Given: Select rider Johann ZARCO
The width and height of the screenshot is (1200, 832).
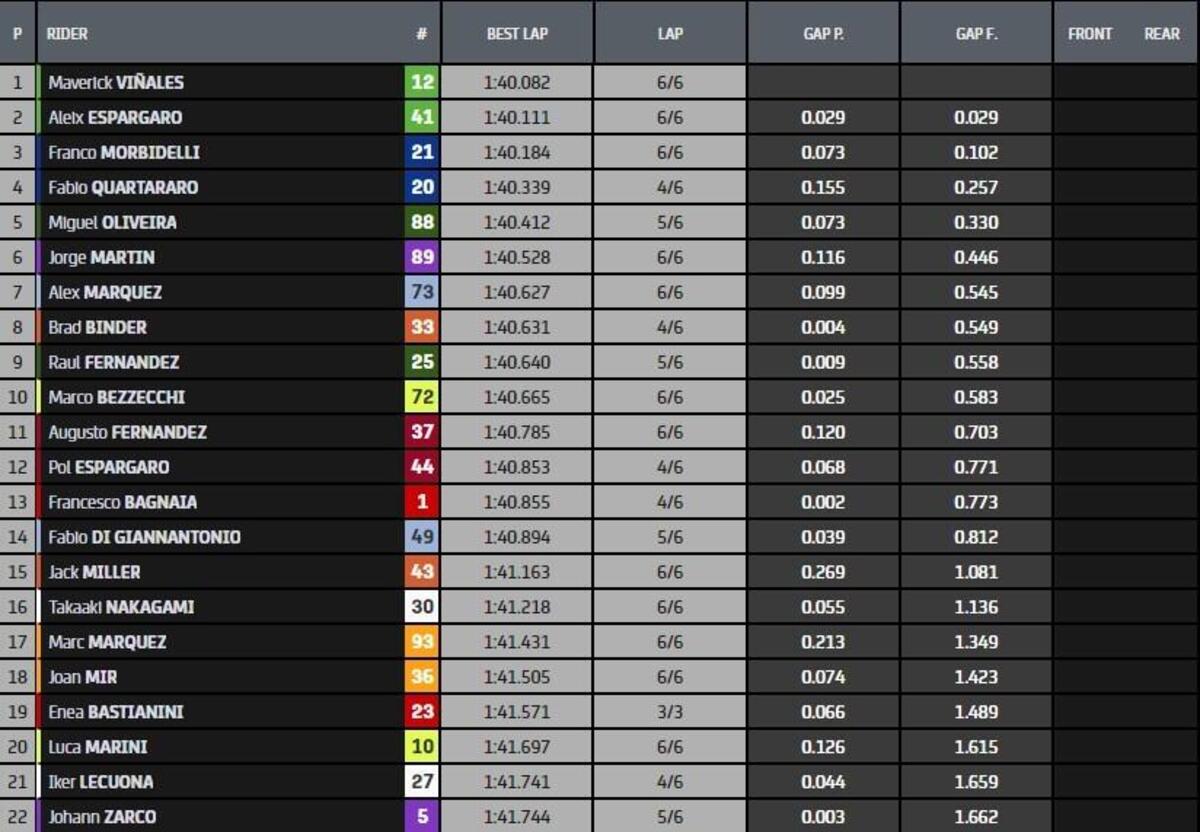Looking at the screenshot, I should (x=102, y=817).
